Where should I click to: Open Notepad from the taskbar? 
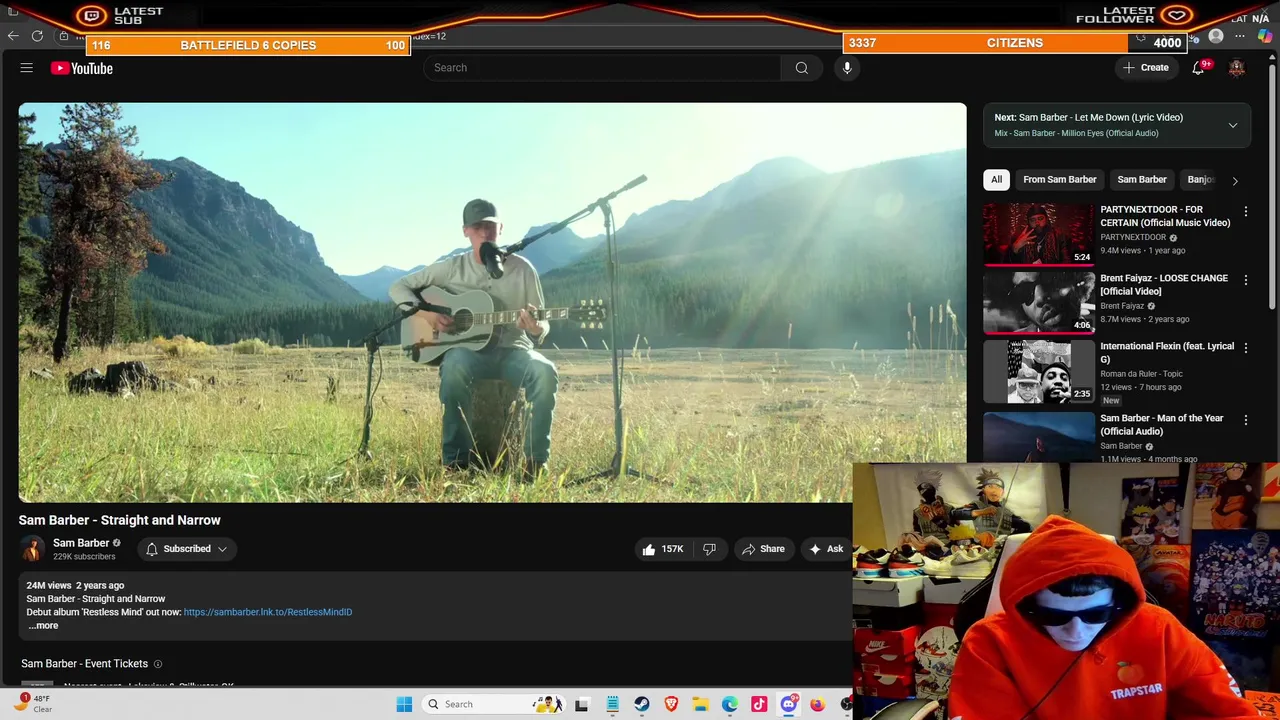coord(612,704)
